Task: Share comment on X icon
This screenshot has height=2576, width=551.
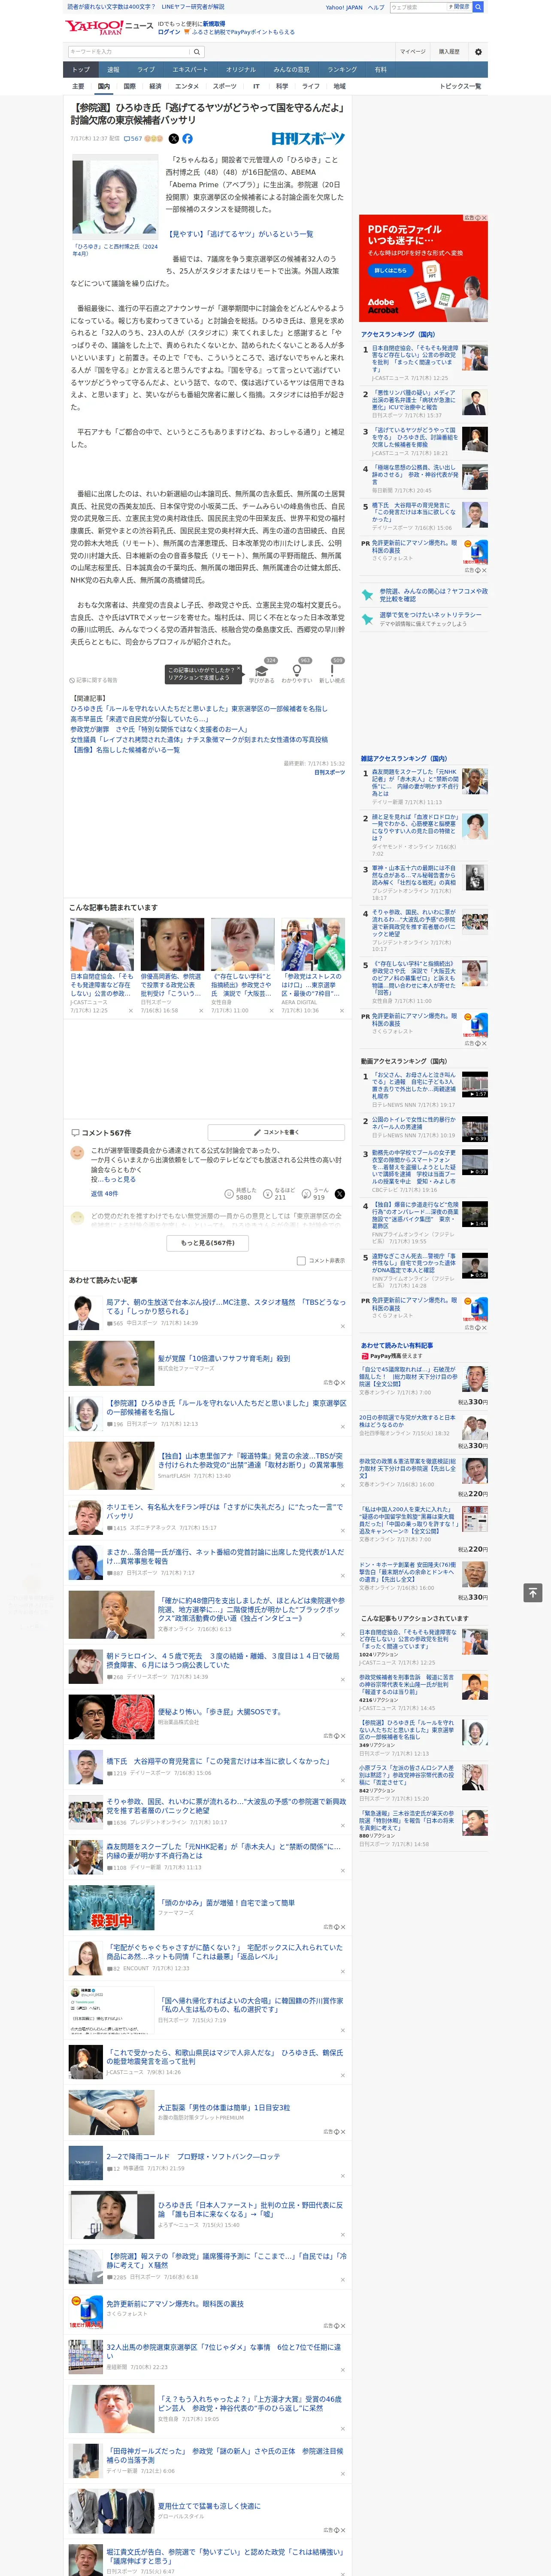Action: [340, 1194]
